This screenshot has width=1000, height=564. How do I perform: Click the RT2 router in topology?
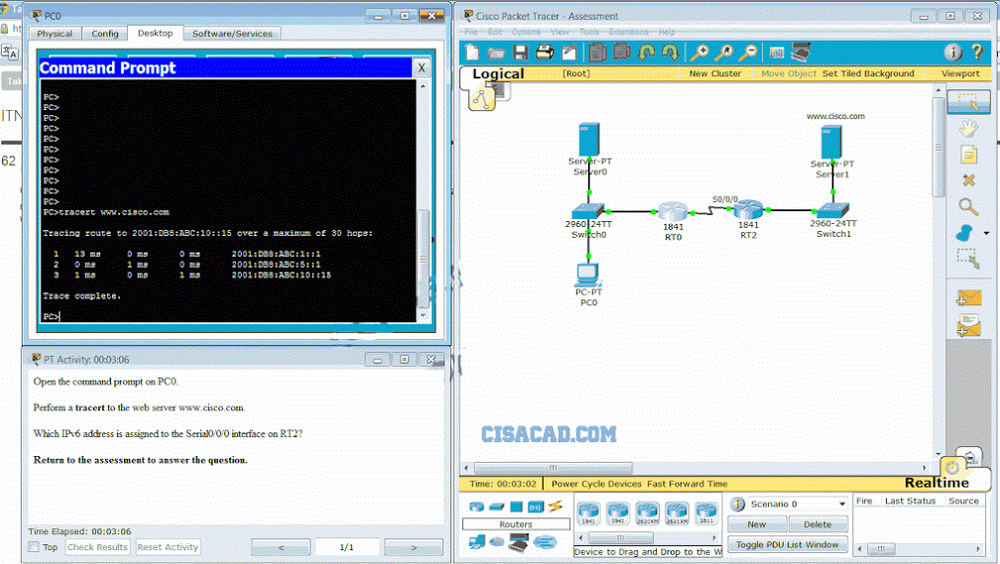748,211
